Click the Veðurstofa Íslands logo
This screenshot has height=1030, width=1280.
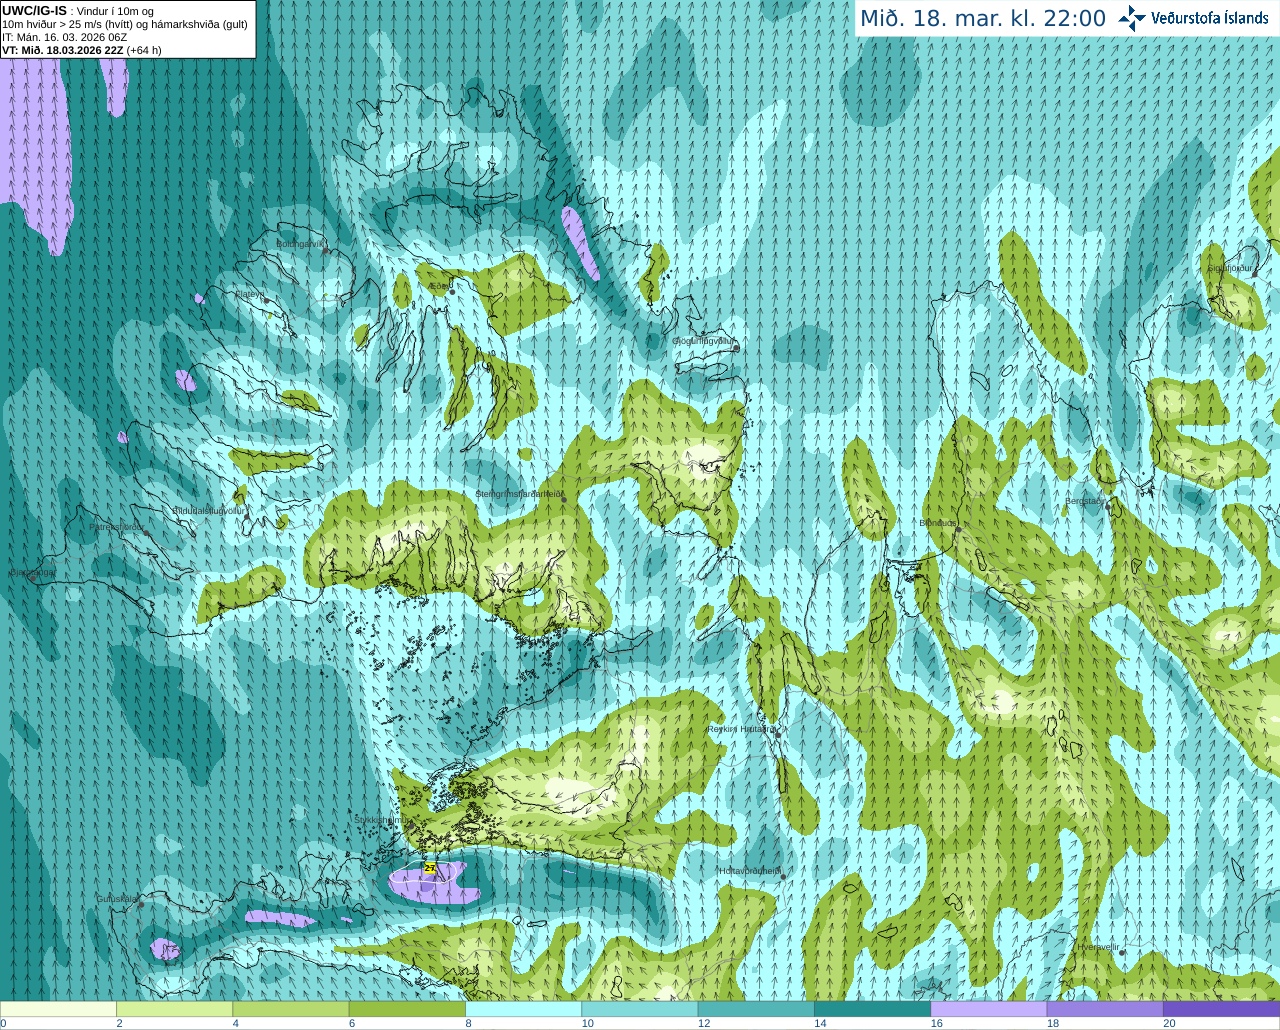[x=1193, y=18]
